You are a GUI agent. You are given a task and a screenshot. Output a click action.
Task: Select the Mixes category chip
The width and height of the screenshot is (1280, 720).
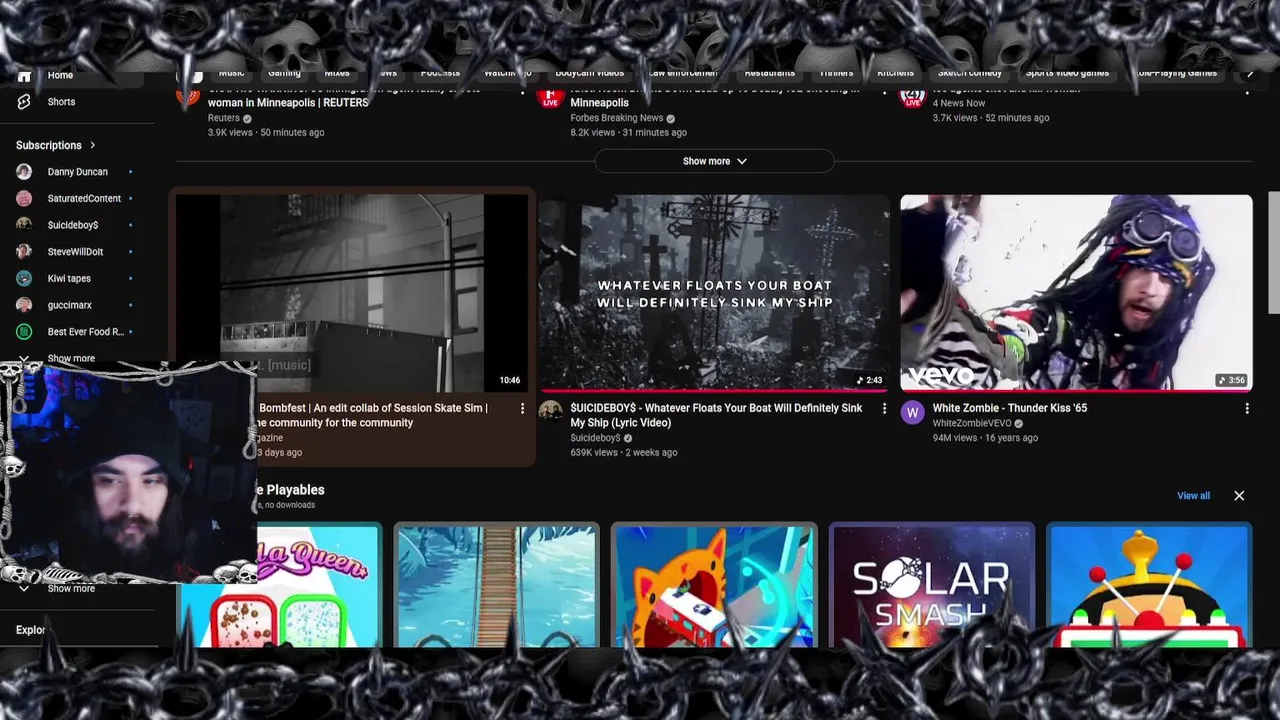point(337,73)
